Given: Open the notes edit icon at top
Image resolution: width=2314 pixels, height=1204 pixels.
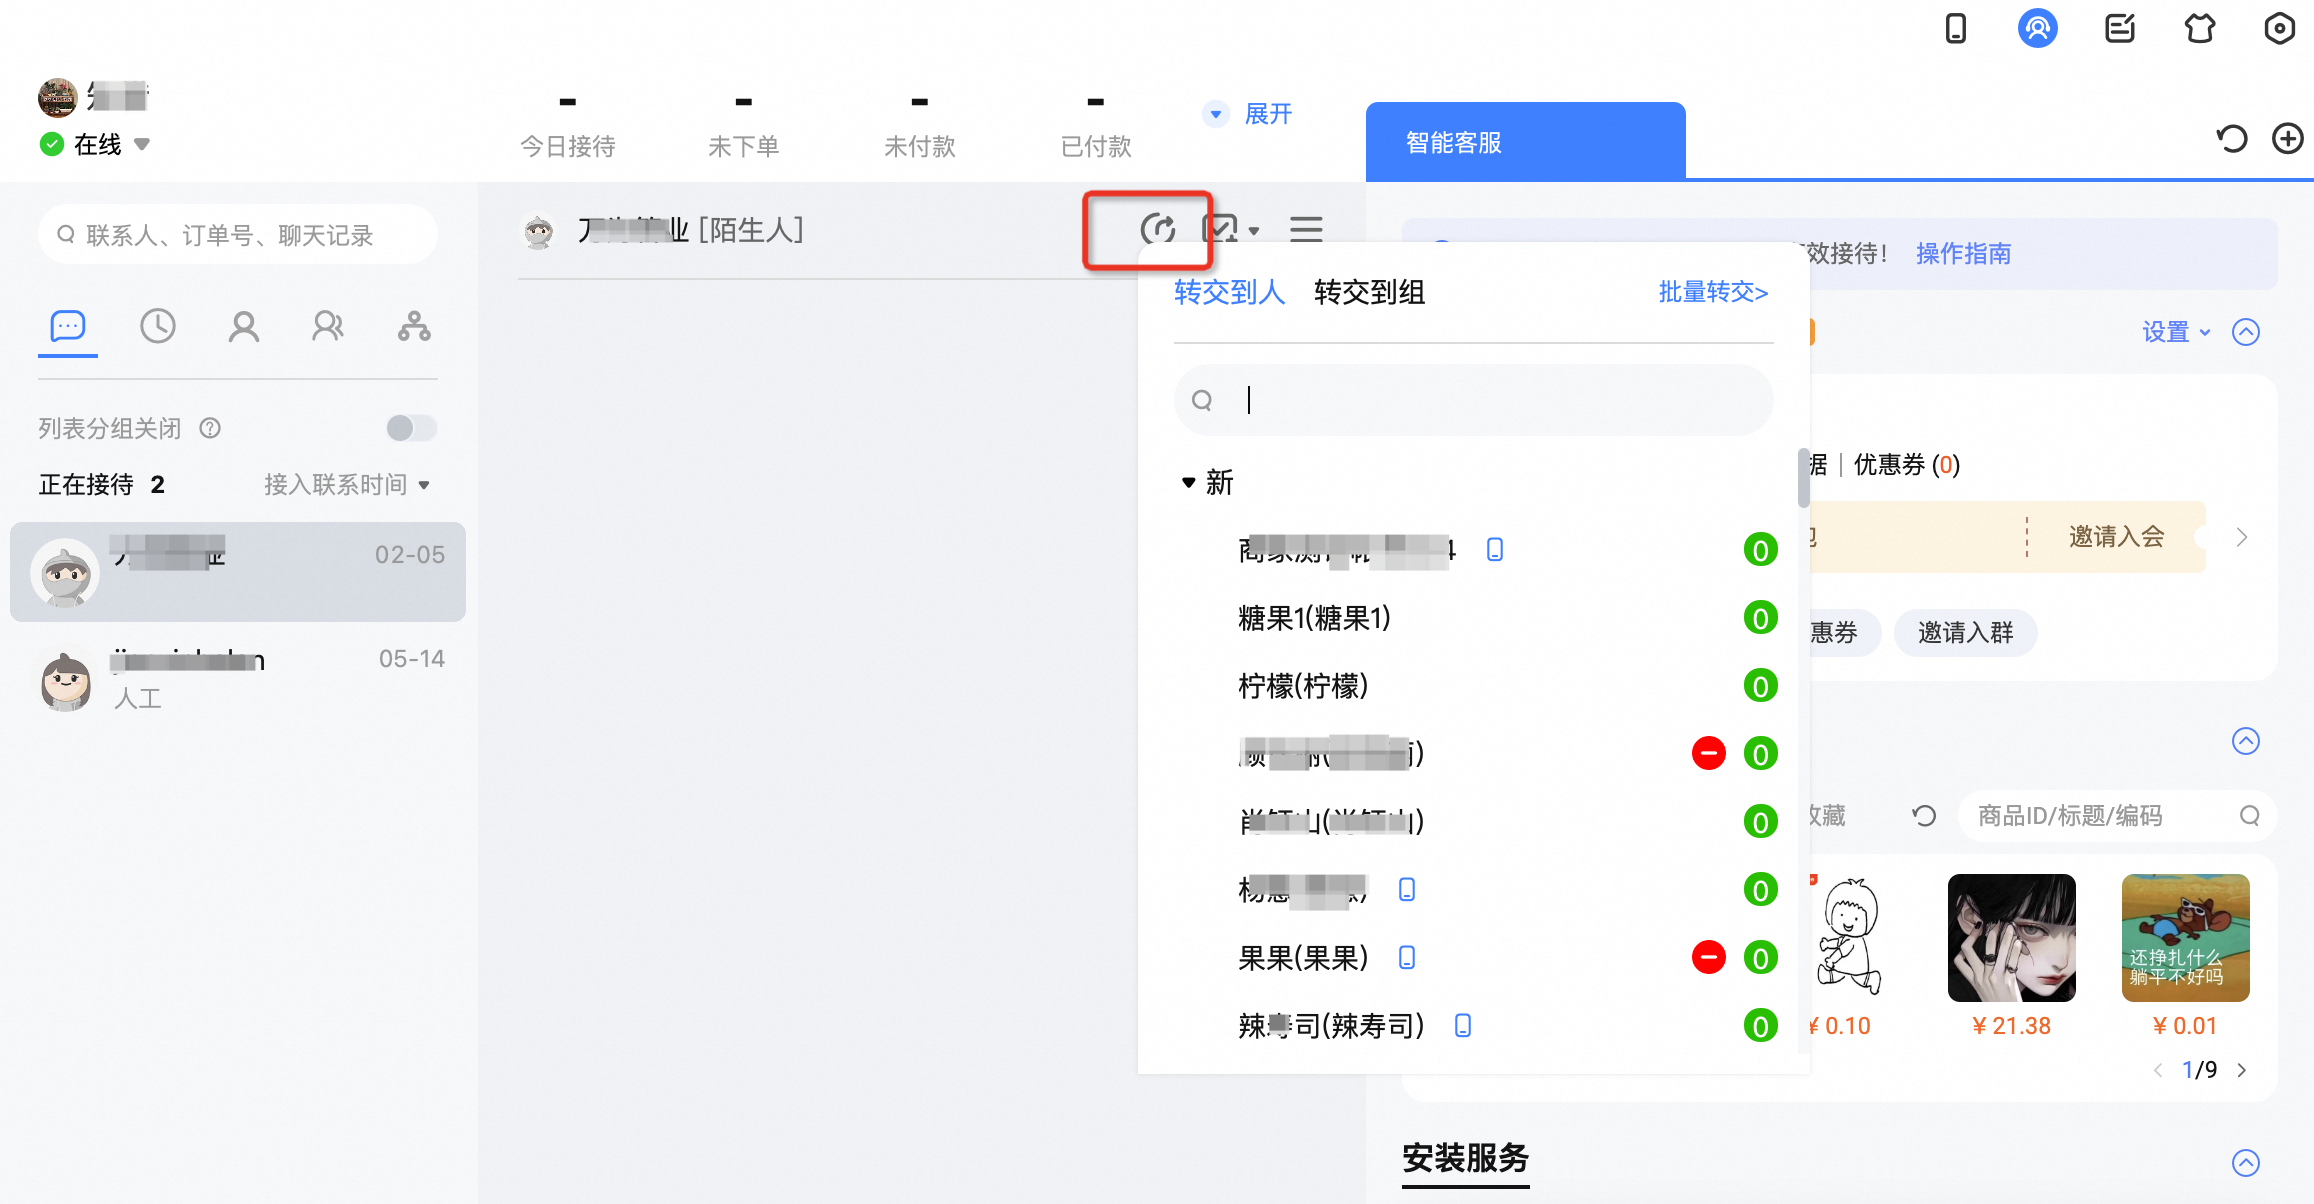Looking at the screenshot, I should 2119,28.
